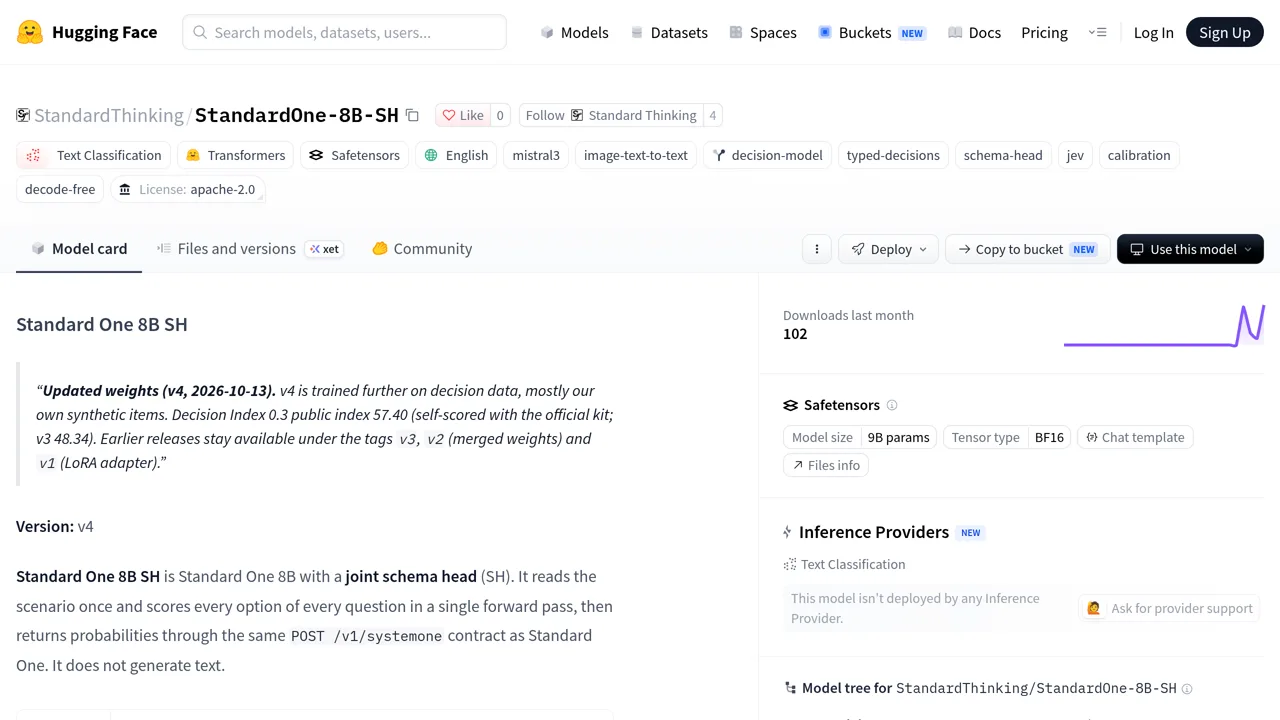The image size is (1280, 720).
Task: Click the Version: v4 text
Action: point(55,526)
